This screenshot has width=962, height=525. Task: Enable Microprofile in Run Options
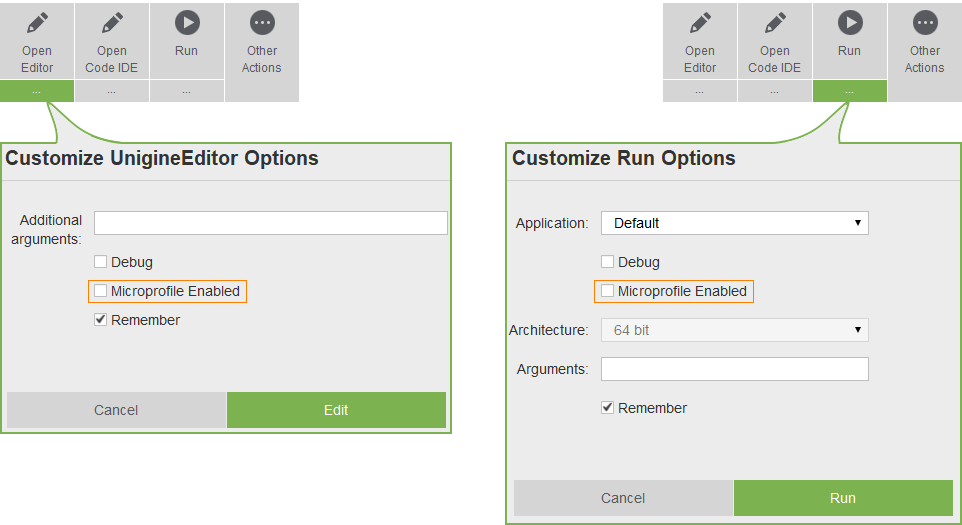[607, 291]
